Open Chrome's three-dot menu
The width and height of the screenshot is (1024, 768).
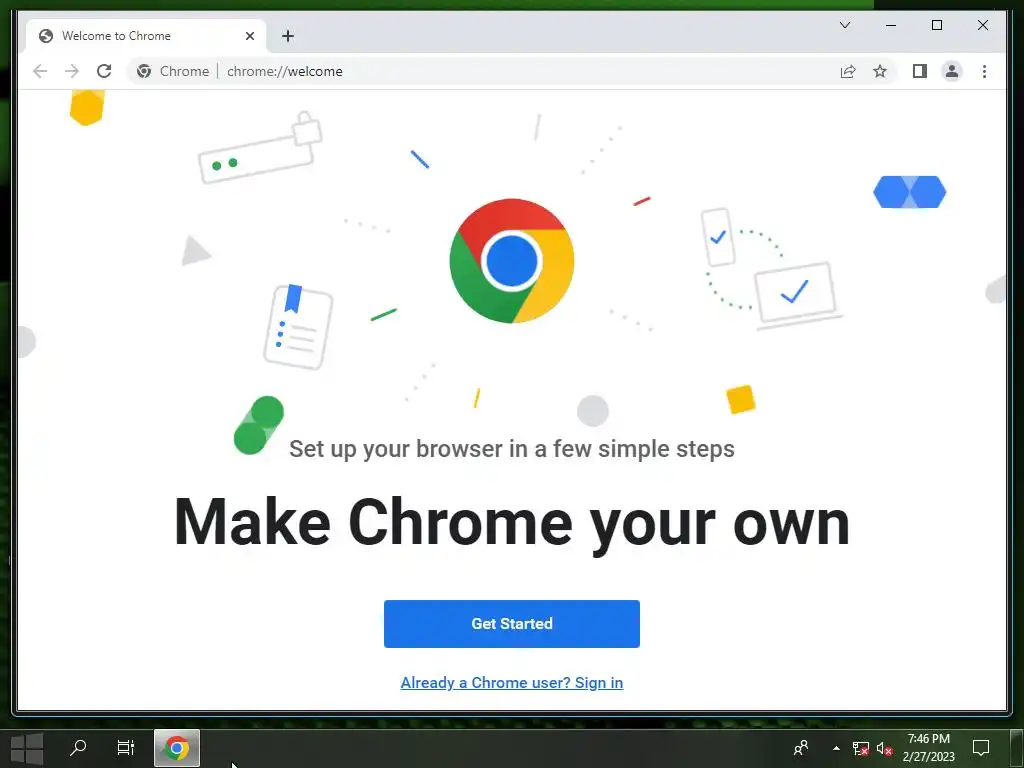tap(984, 71)
